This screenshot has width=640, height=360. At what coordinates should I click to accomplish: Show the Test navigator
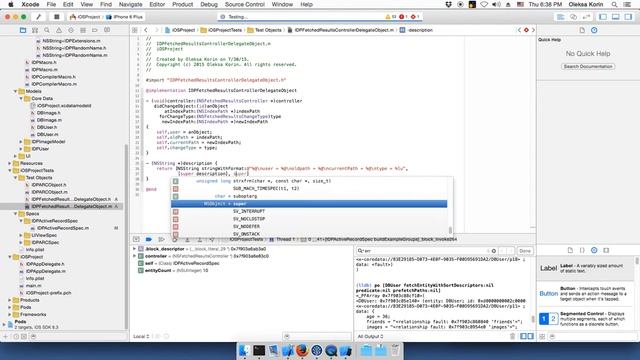point(71,30)
